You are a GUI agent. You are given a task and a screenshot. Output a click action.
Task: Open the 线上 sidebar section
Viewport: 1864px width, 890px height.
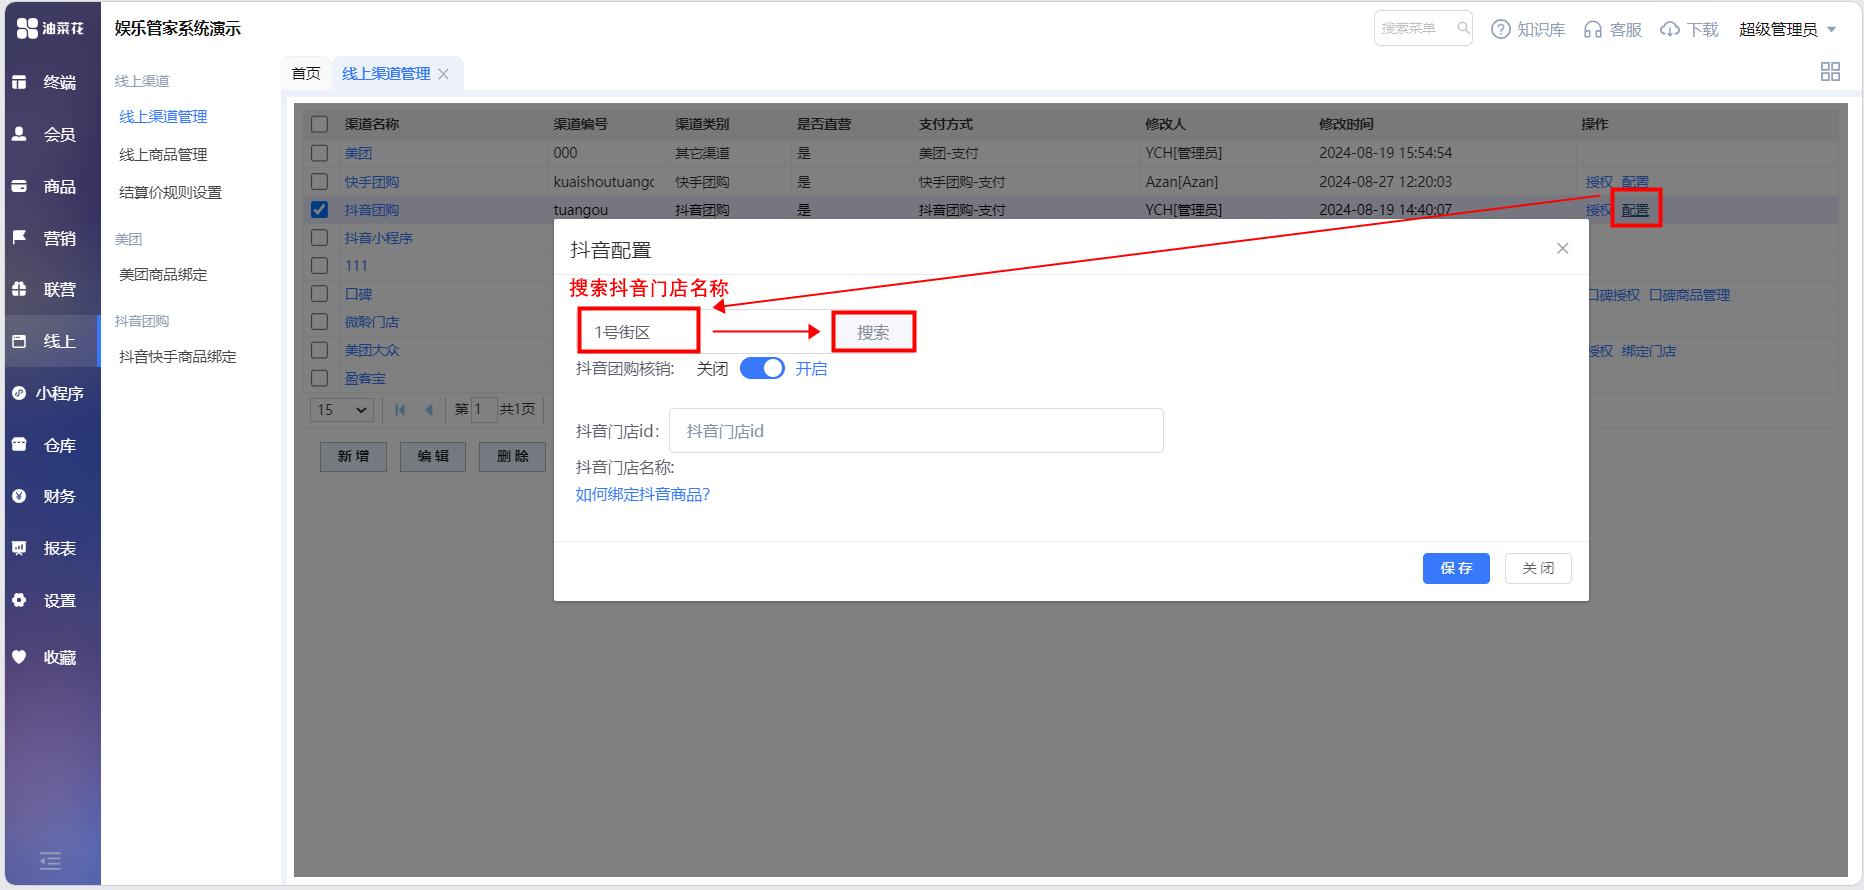click(50, 341)
